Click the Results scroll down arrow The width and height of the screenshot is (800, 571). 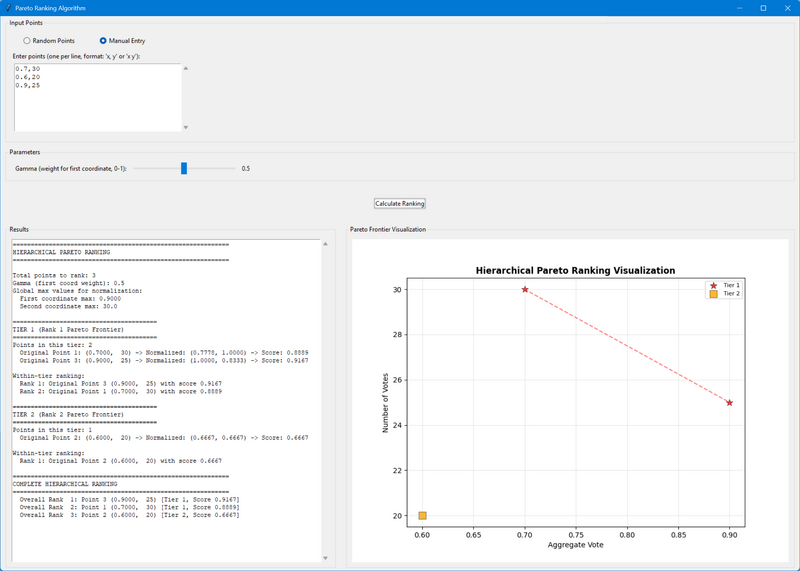pyautogui.click(x=326, y=558)
